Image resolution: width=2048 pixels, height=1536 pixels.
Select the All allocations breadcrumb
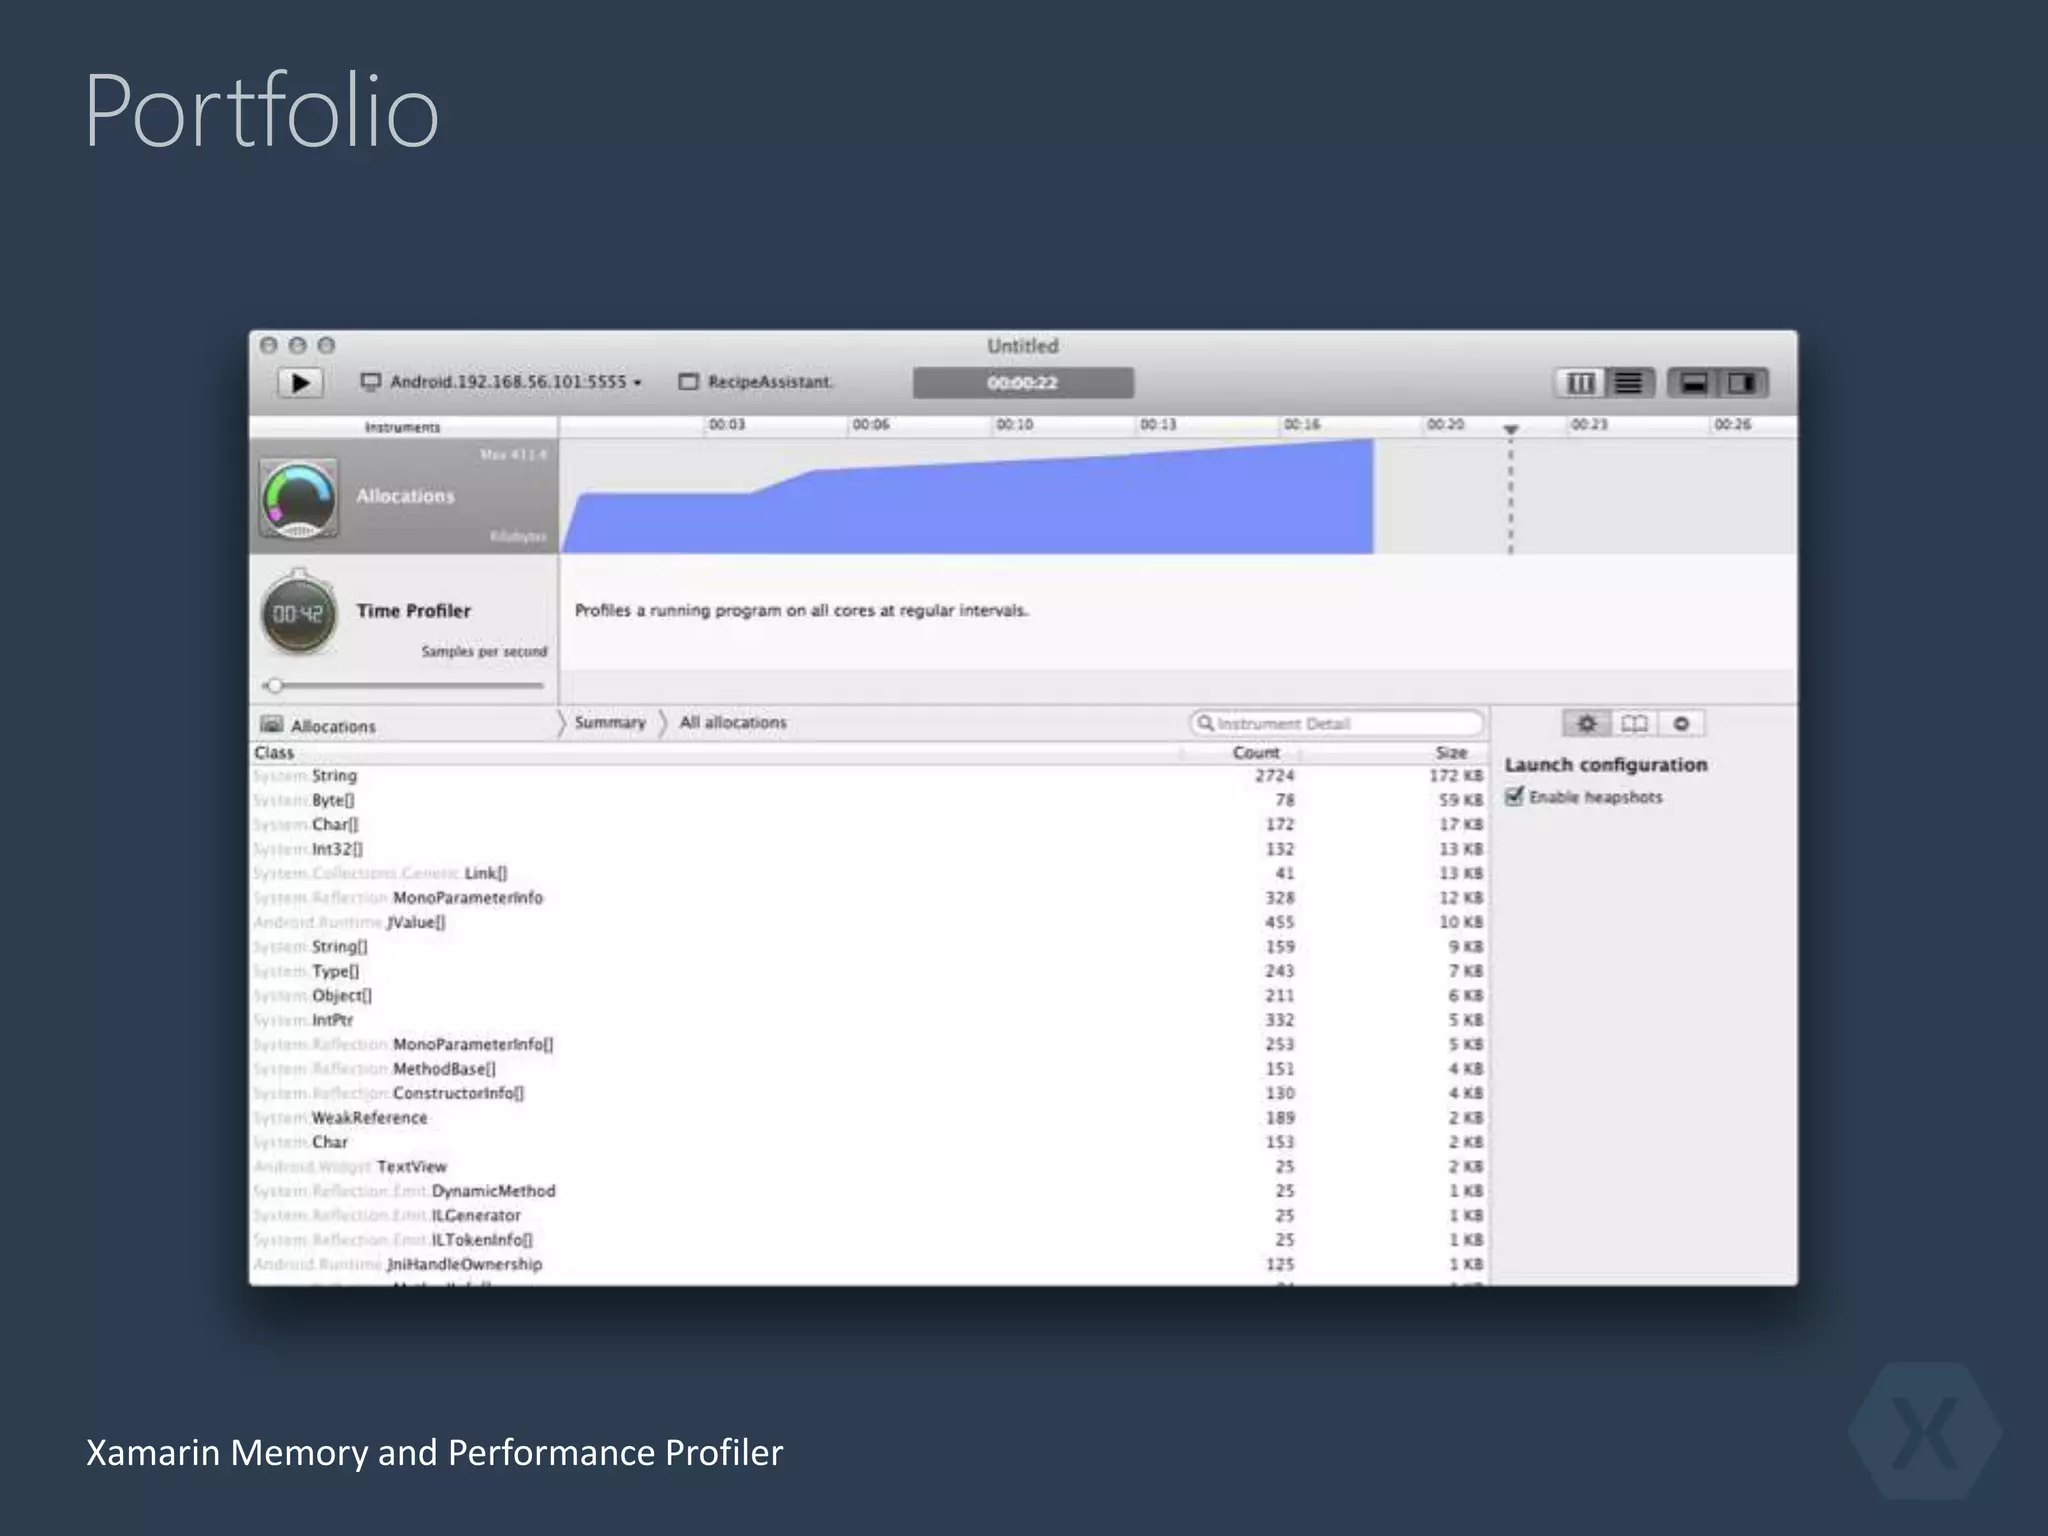733,722
